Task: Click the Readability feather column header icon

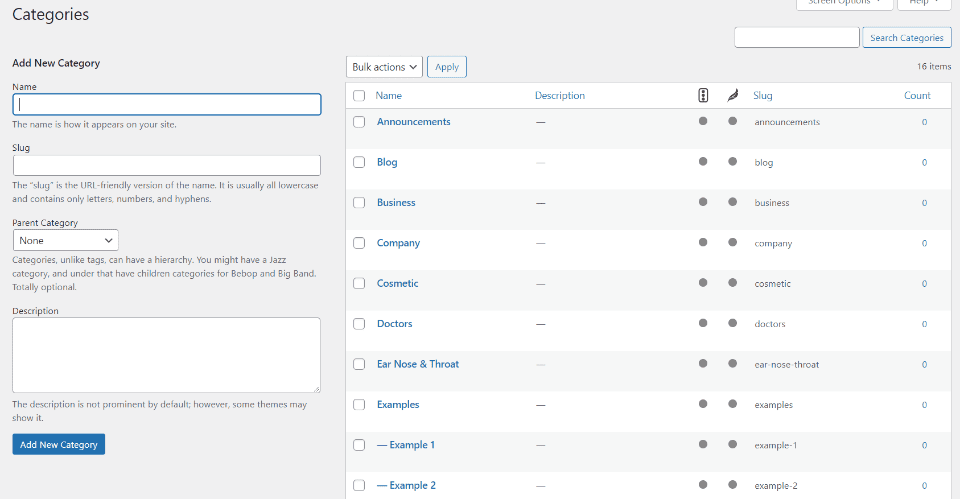Action: pos(732,96)
